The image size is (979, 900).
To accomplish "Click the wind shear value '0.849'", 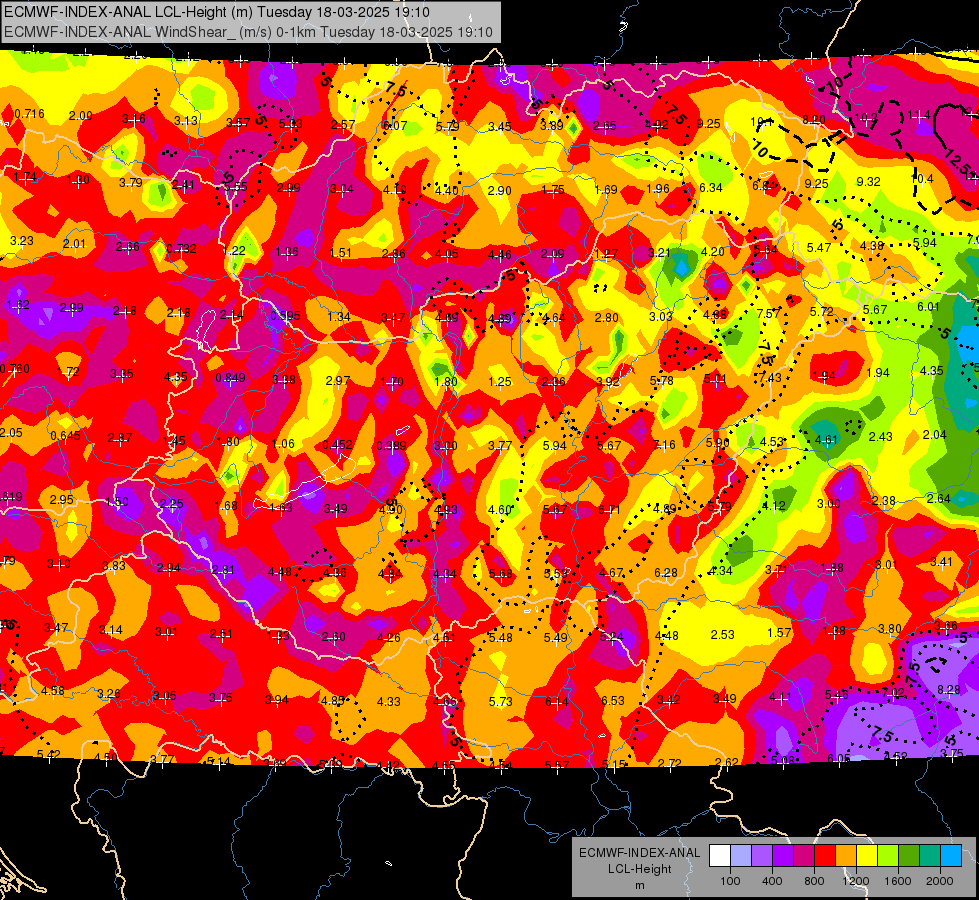I will (230, 378).
